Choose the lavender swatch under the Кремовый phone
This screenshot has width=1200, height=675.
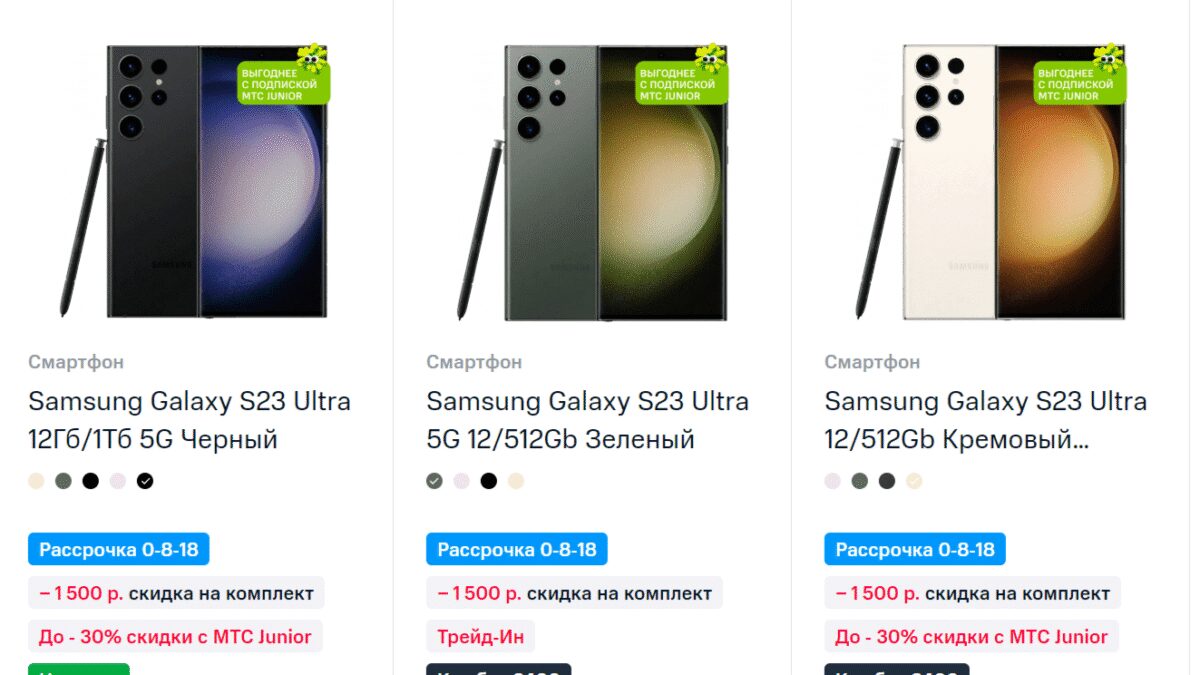[832, 481]
